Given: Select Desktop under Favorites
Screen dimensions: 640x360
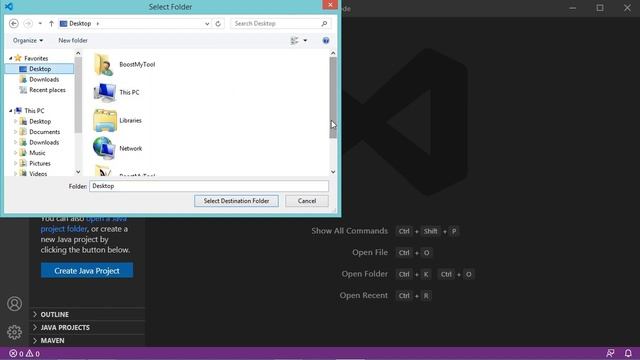Looking at the screenshot, I should pos(40,69).
